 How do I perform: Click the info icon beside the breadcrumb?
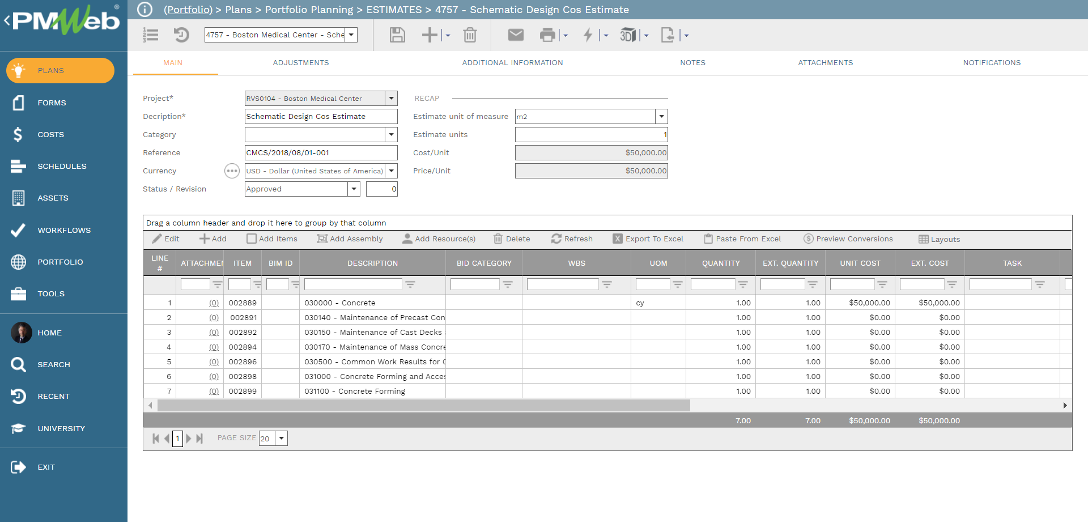pyautogui.click(x=144, y=10)
